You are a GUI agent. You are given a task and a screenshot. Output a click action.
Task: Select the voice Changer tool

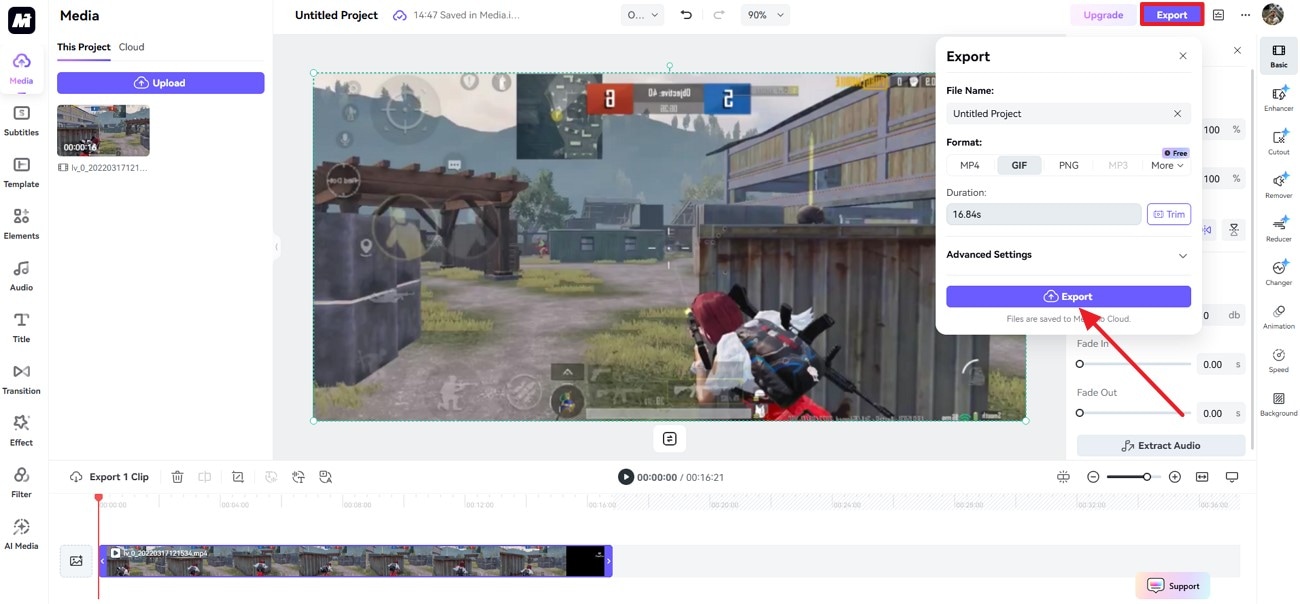1279,273
